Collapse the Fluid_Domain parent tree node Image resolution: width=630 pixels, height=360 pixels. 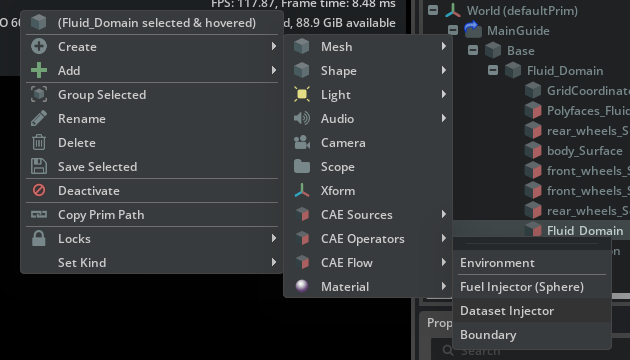pyautogui.click(x=493, y=70)
